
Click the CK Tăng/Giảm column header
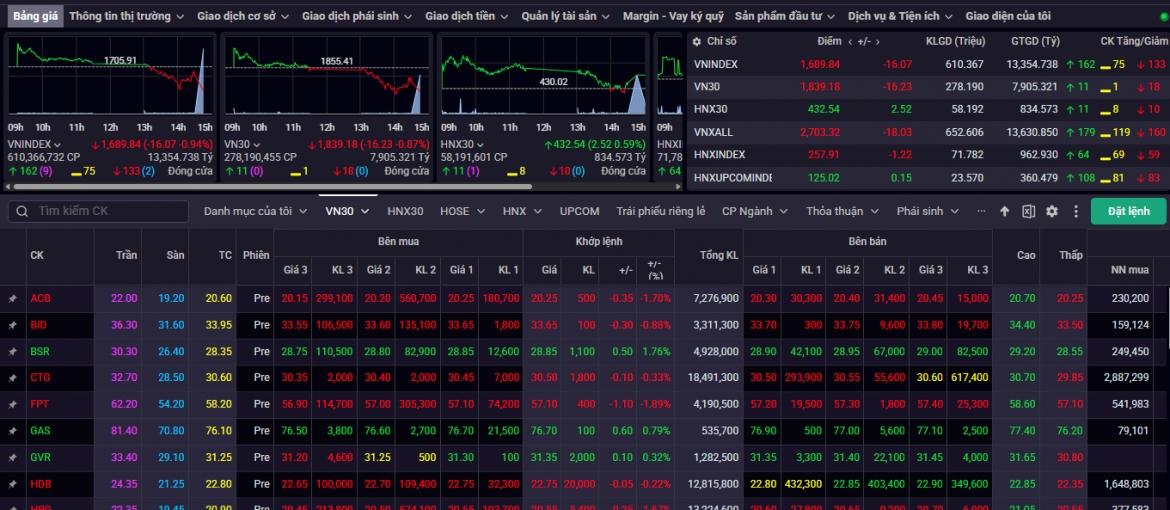pyautogui.click(x=1135, y=42)
